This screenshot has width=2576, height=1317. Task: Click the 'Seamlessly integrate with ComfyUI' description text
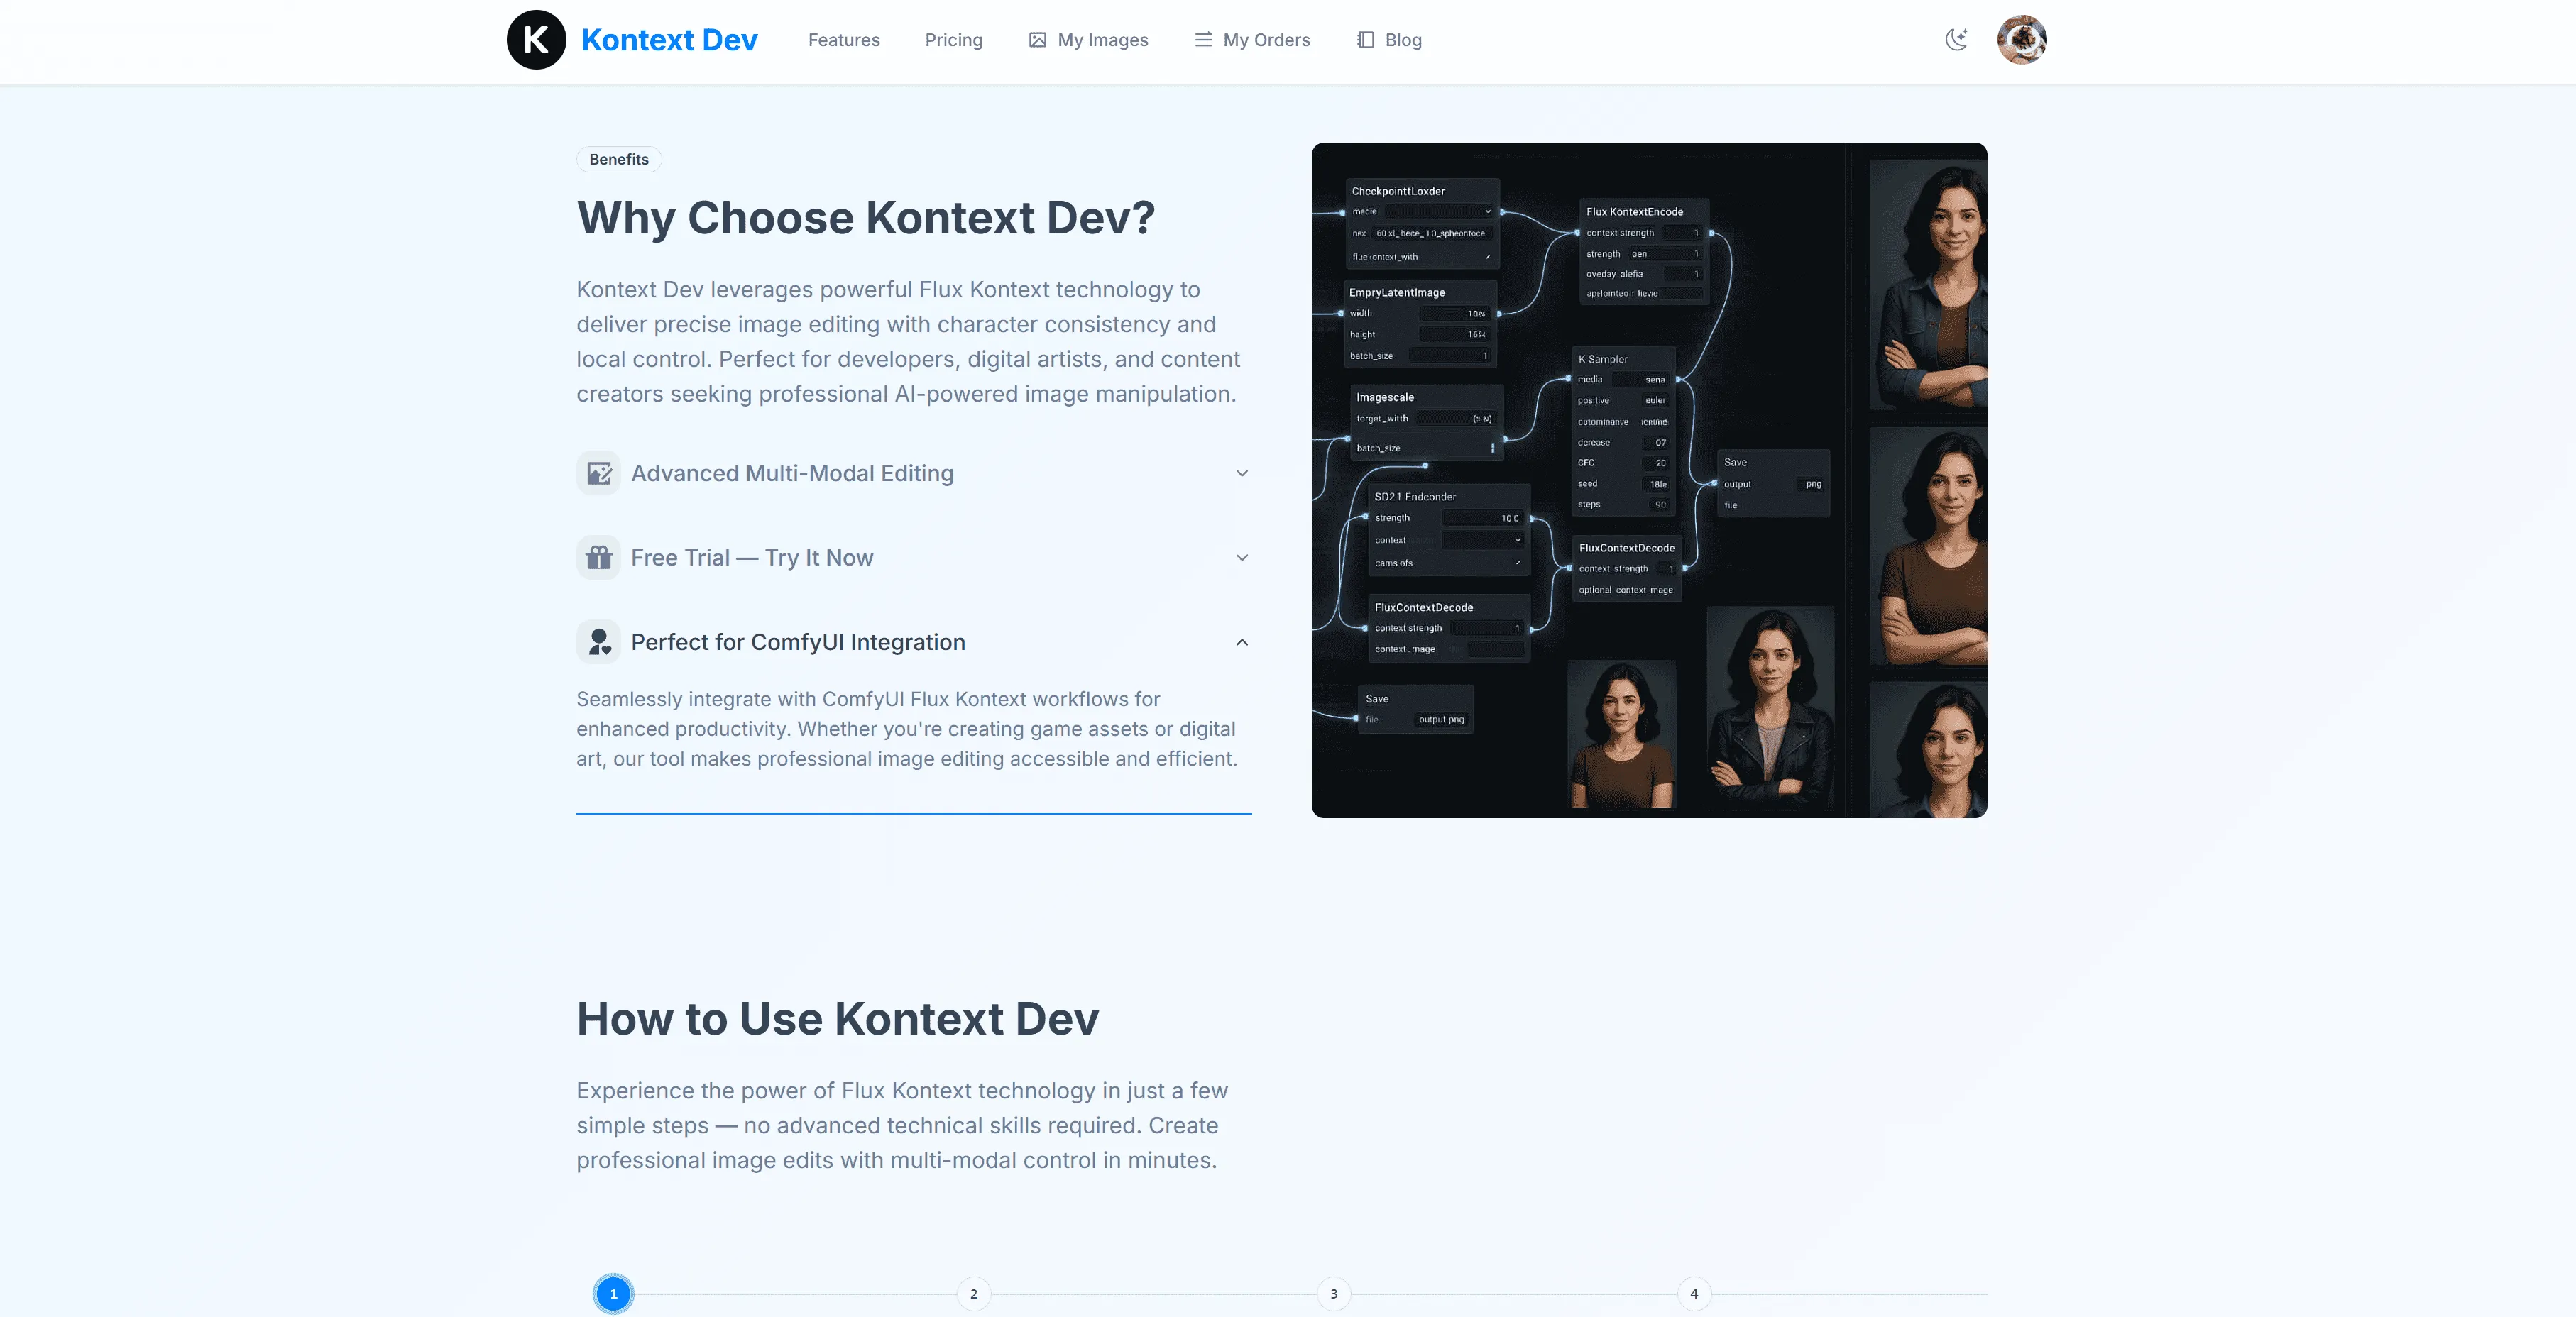coord(907,729)
